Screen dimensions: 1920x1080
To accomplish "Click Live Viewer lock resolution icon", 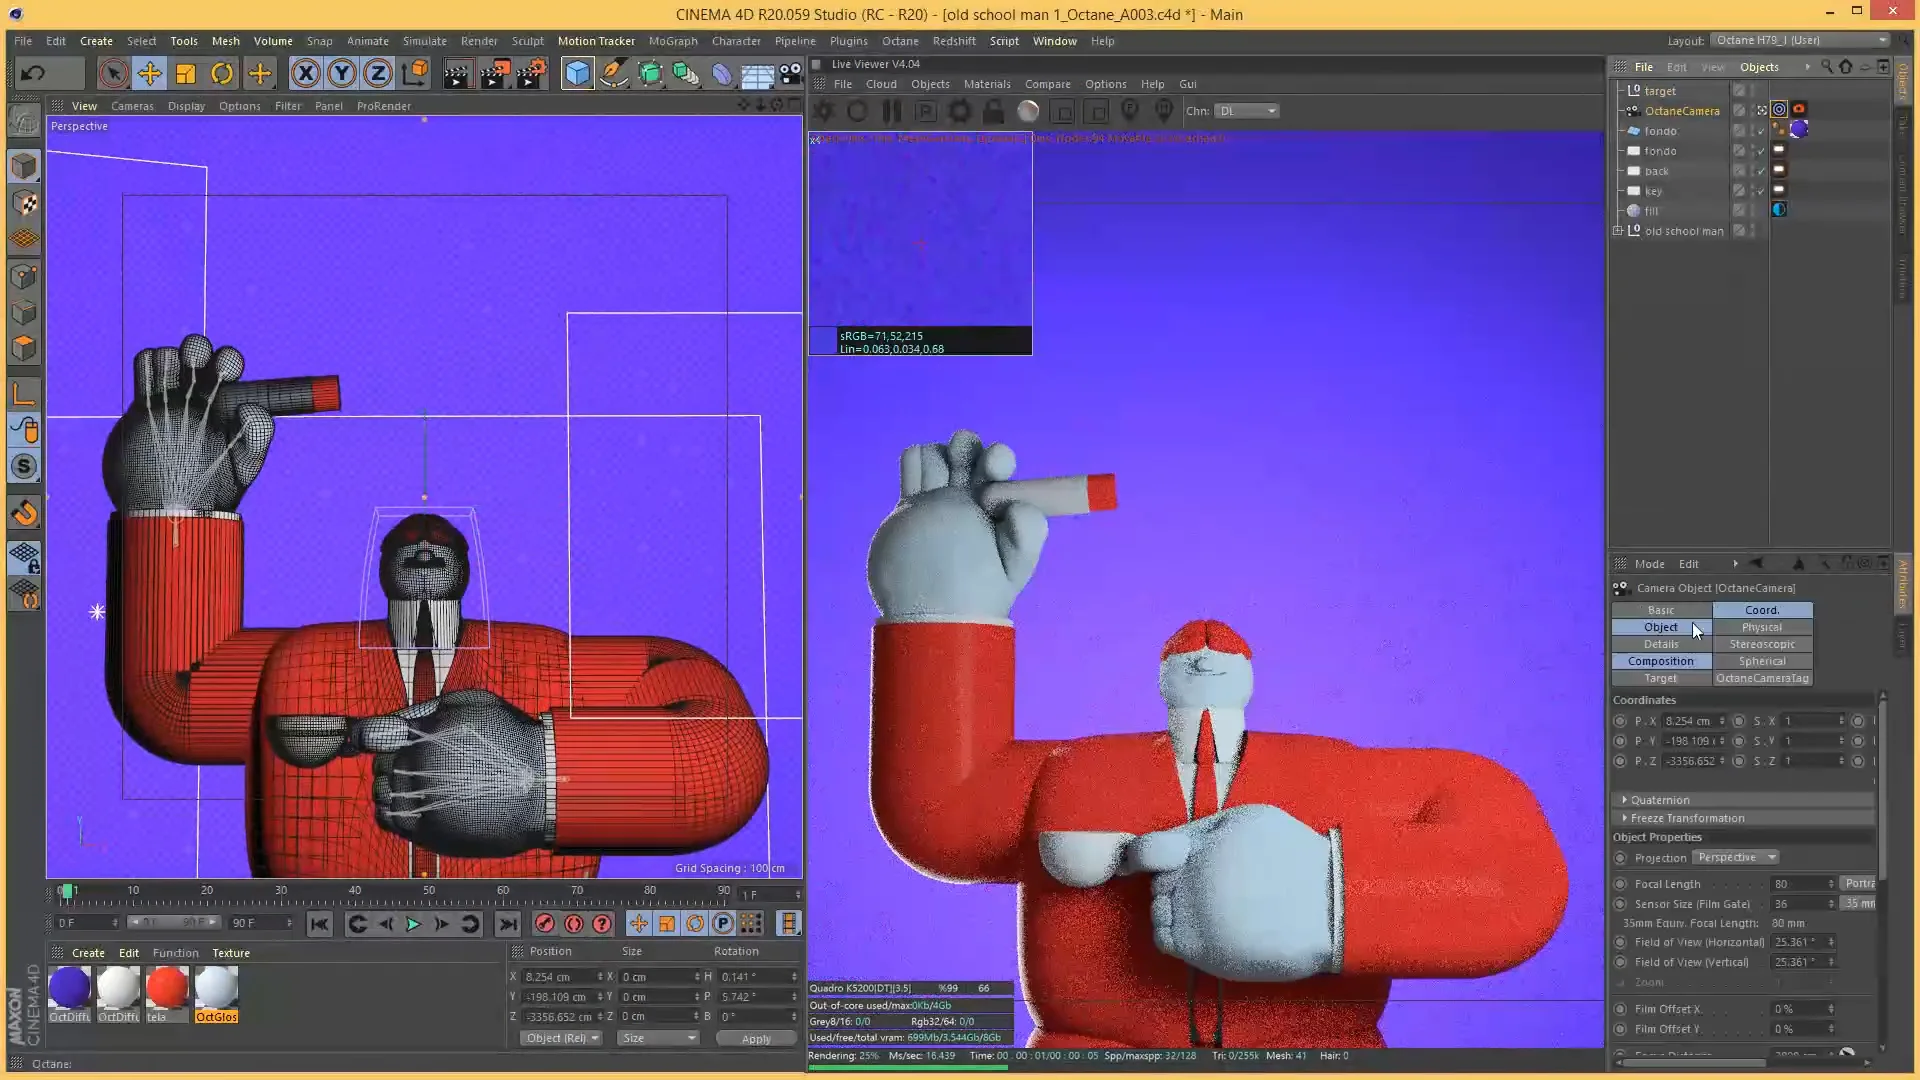I will [993, 111].
